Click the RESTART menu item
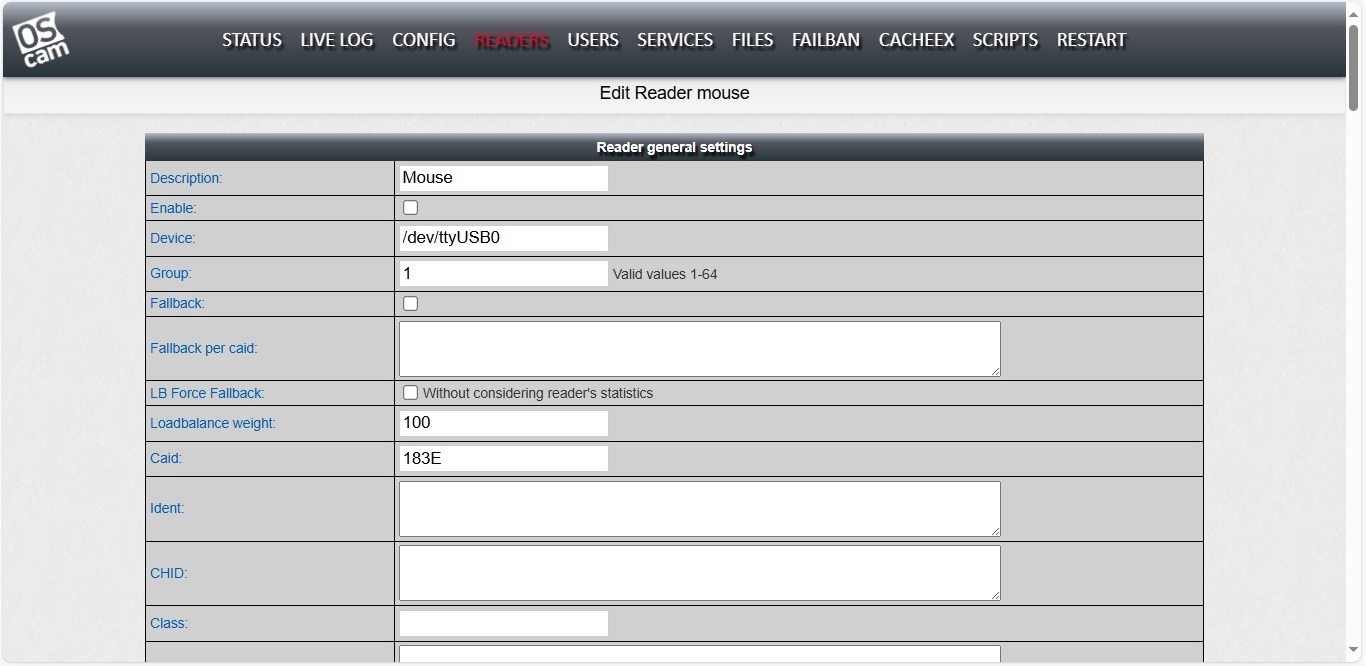The width and height of the screenshot is (1366, 666). pyautogui.click(x=1091, y=40)
